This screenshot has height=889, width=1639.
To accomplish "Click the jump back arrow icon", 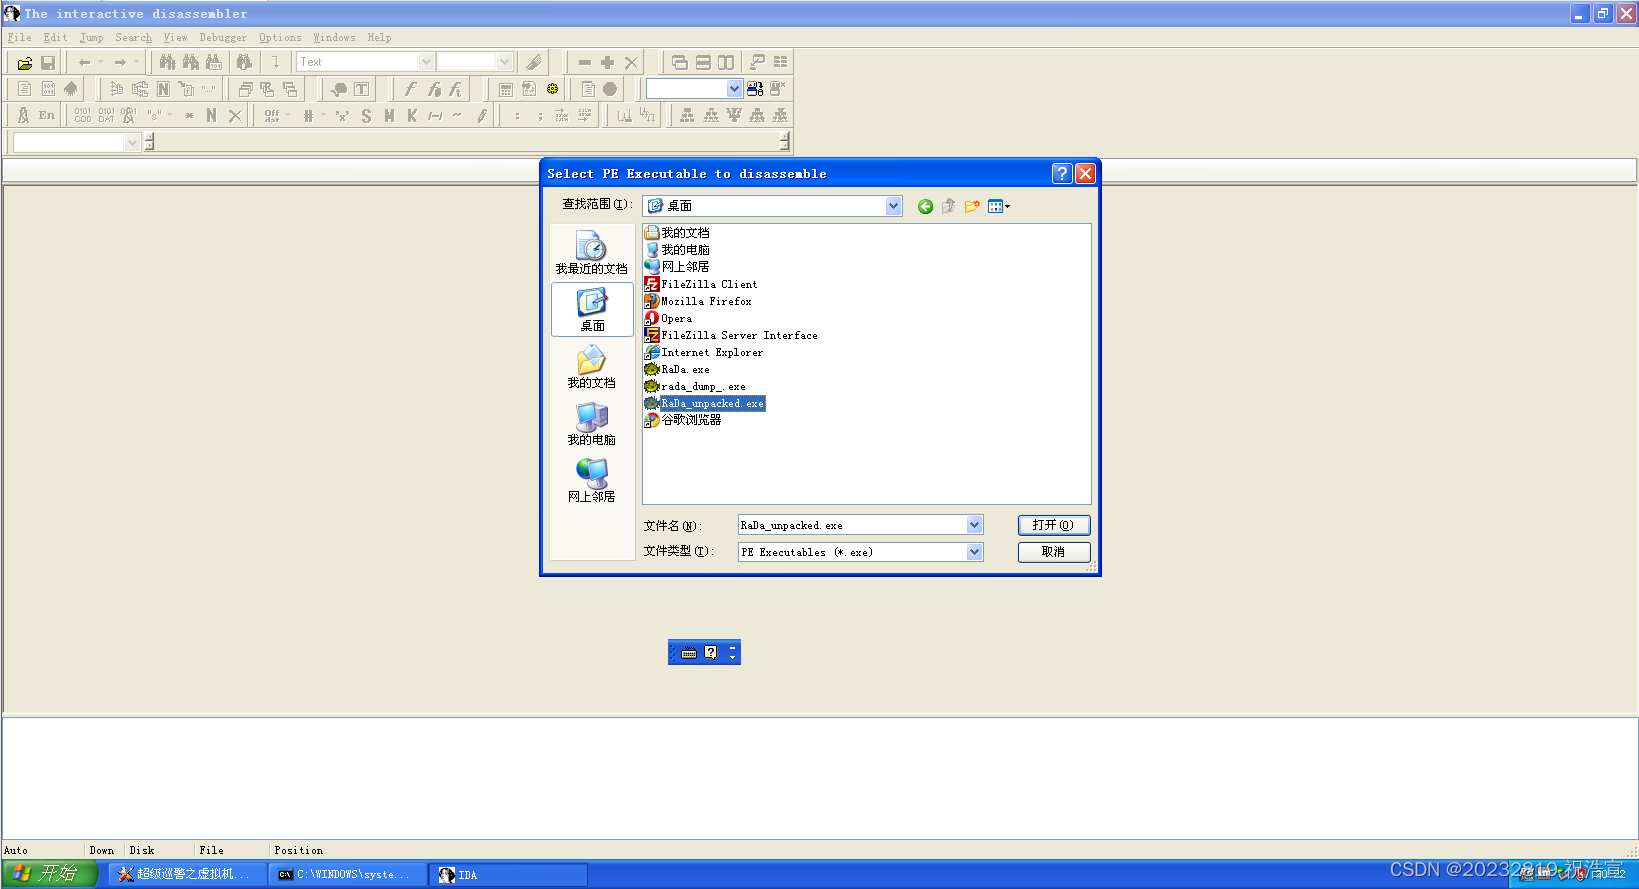I will pos(85,62).
